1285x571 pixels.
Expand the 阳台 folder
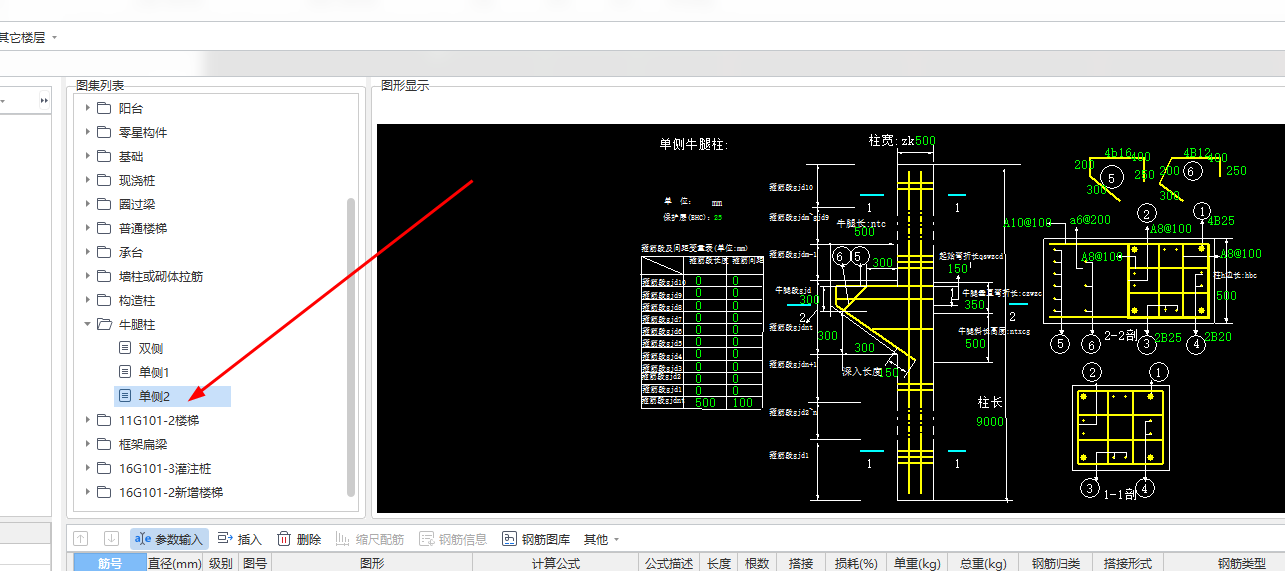(87, 108)
